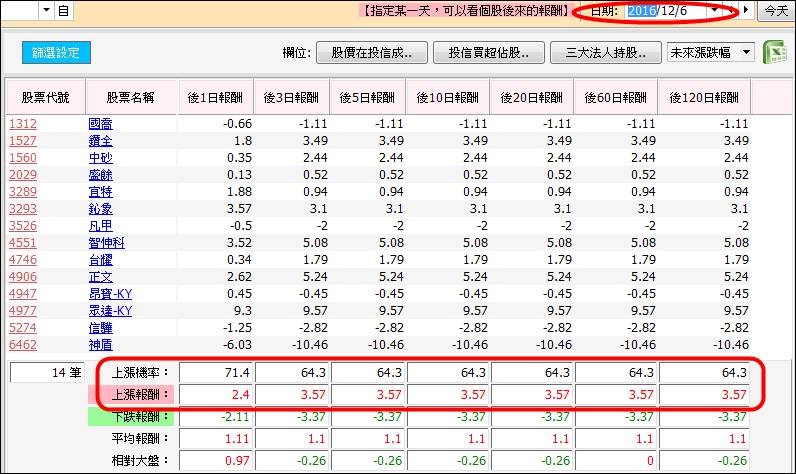Open stock code 4746 link
Image resolution: width=796 pixels, height=474 pixels.
tap(23, 260)
